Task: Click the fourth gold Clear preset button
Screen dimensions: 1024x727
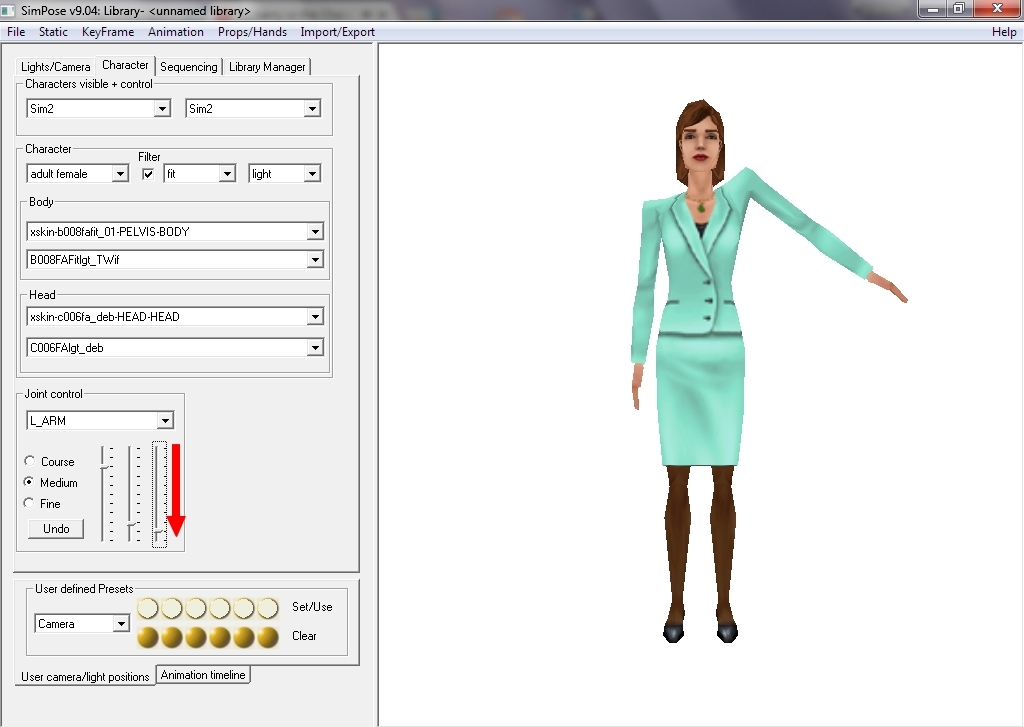Action: tap(220, 637)
